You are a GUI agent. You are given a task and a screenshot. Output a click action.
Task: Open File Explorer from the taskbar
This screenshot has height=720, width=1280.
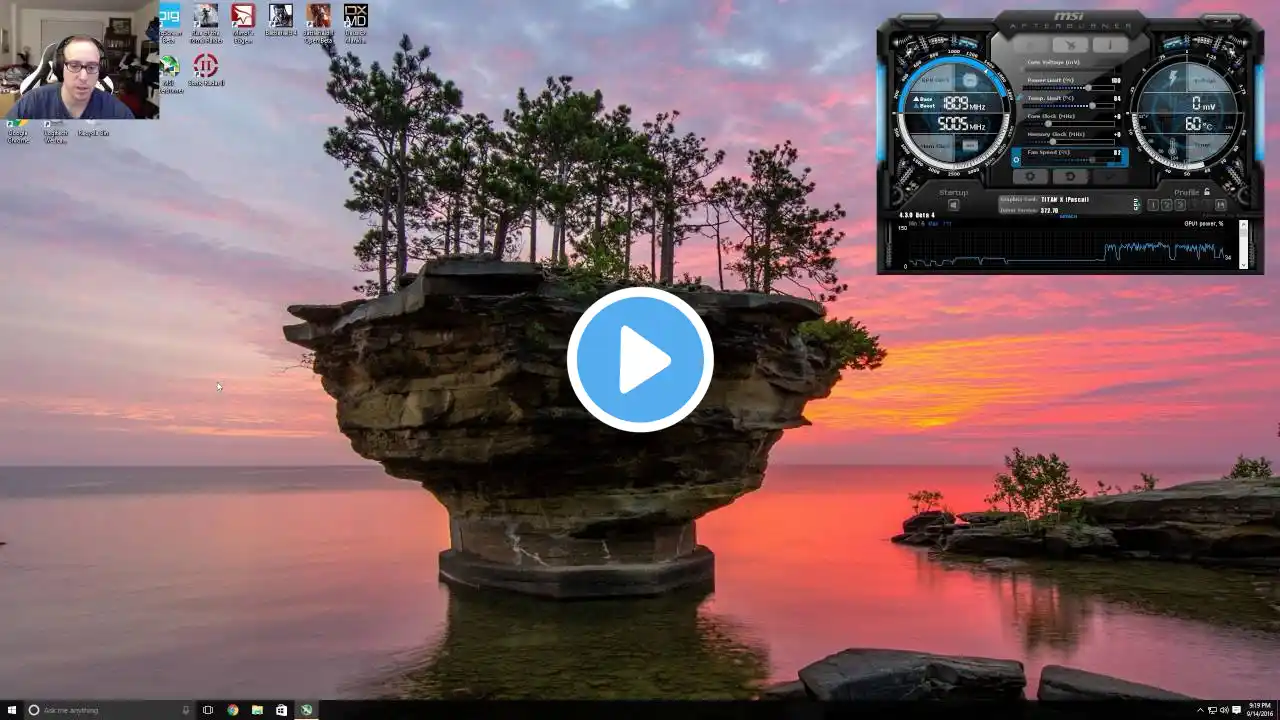pyautogui.click(x=257, y=710)
